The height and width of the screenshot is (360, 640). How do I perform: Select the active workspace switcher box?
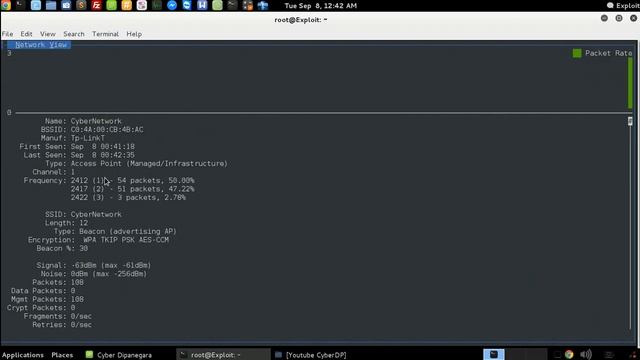(493, 354)
